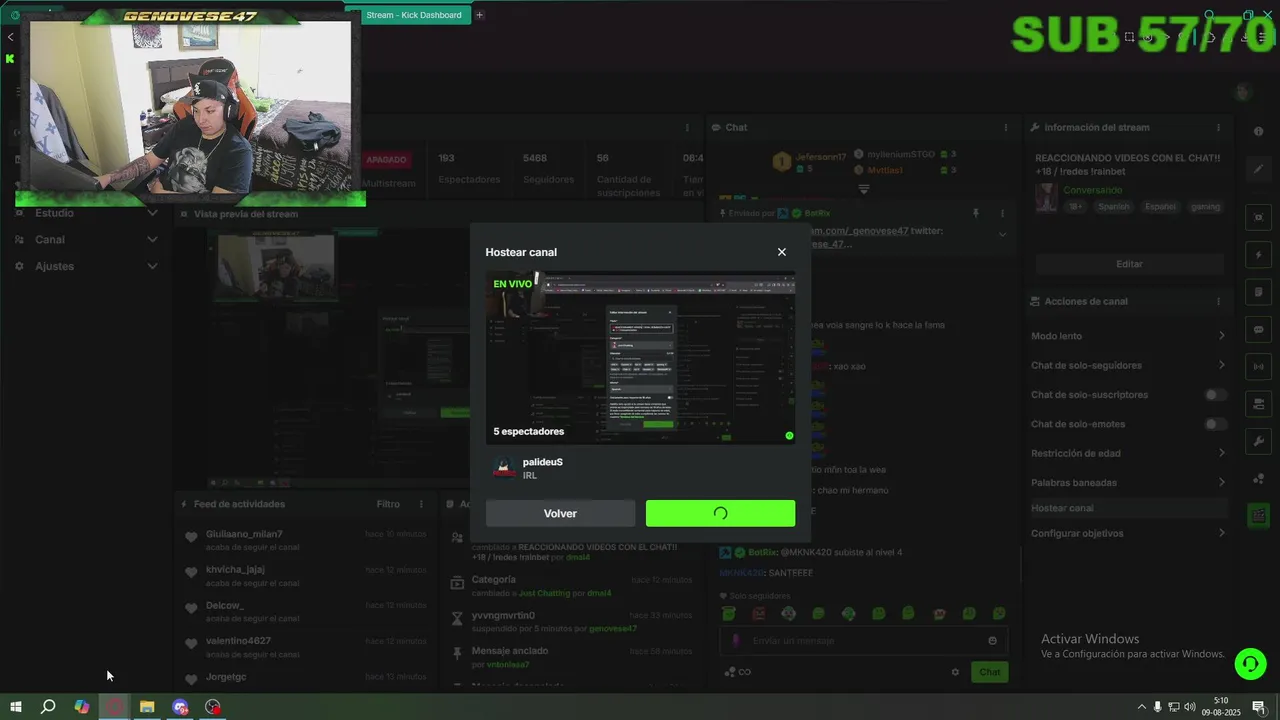The image size is (1280, 720).
Task: Click the green Chat send button
Action: pos(989,672)
